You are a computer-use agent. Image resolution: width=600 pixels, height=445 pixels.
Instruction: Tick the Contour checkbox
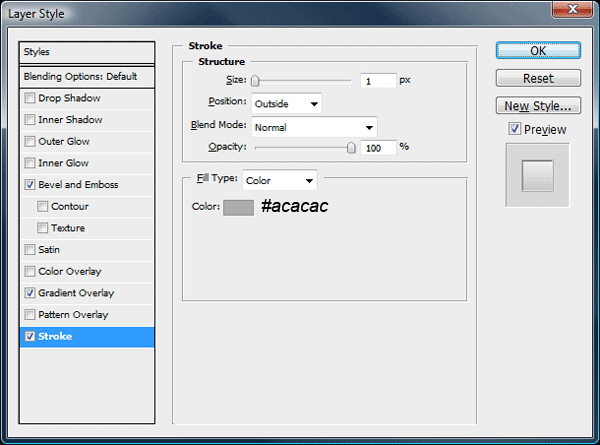pos(42,207)
